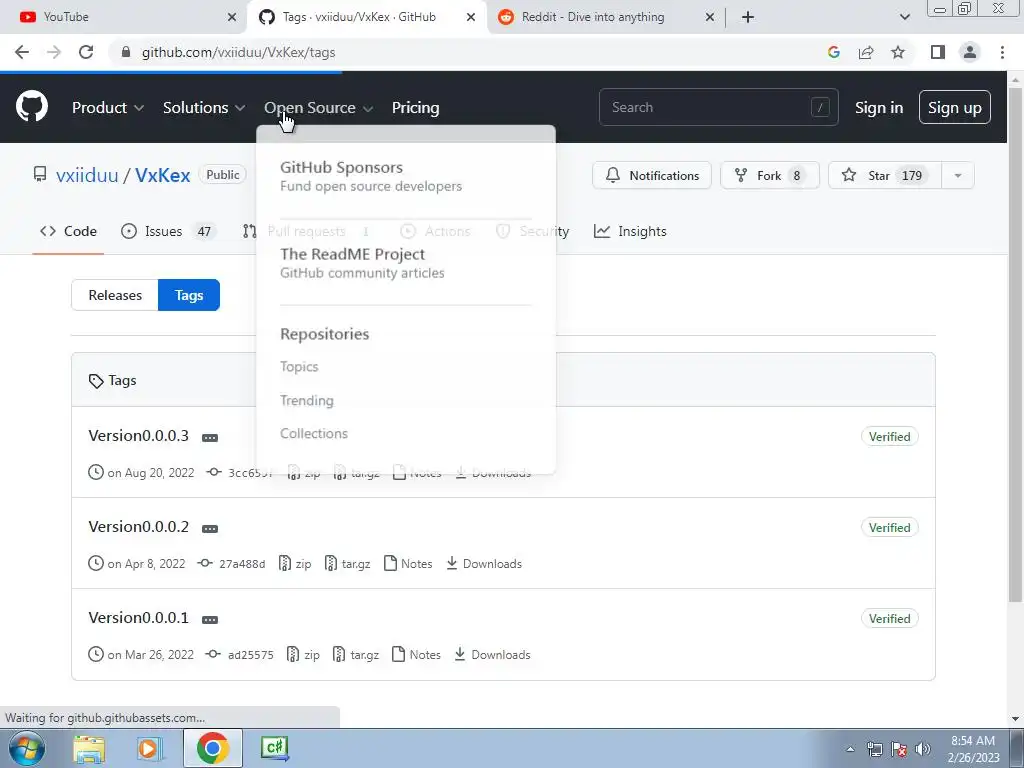Switch to the Insights tab
Image resolution: width=1024 pixels, height=768 pixels.
(630, 231)
